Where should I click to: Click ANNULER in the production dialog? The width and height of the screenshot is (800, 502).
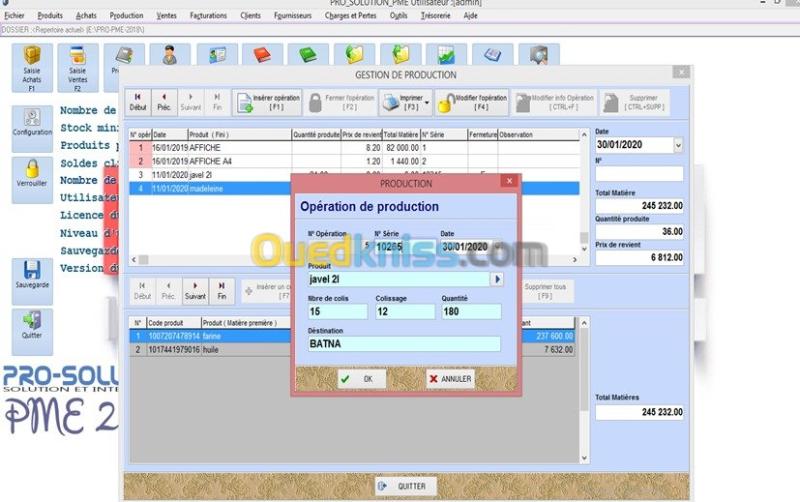tap(450, 379)
